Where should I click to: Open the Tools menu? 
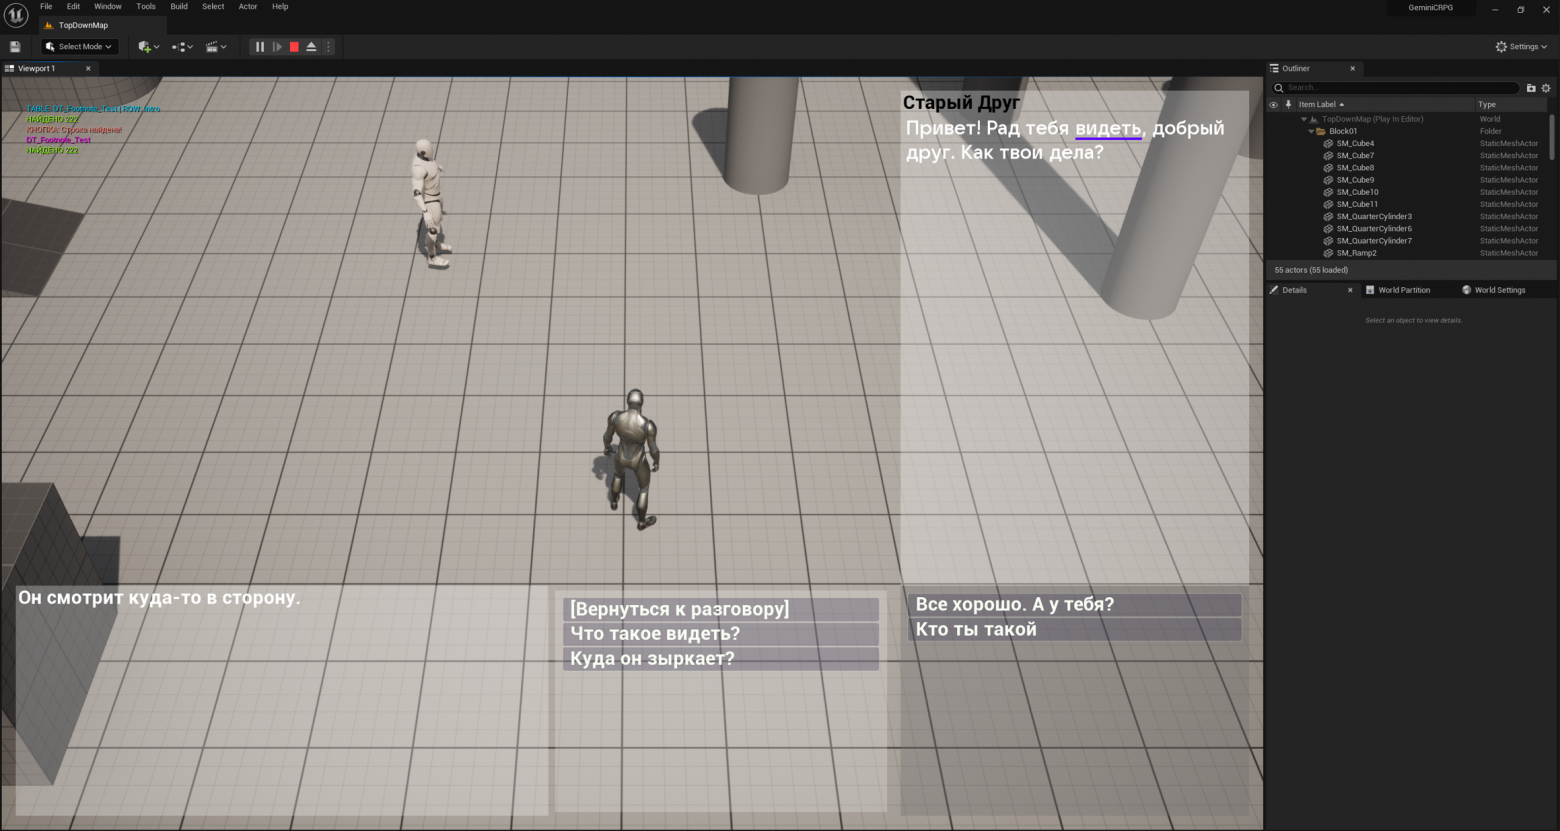point(145,6)
